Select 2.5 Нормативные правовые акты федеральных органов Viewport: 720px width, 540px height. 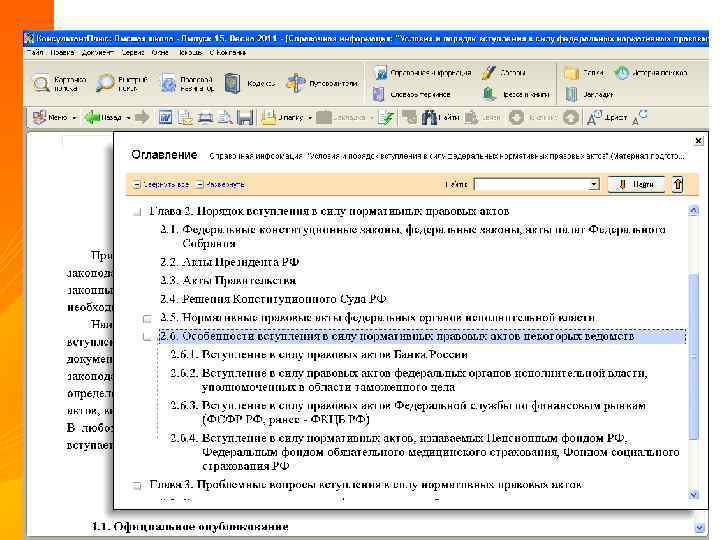[x=377, y=318]
